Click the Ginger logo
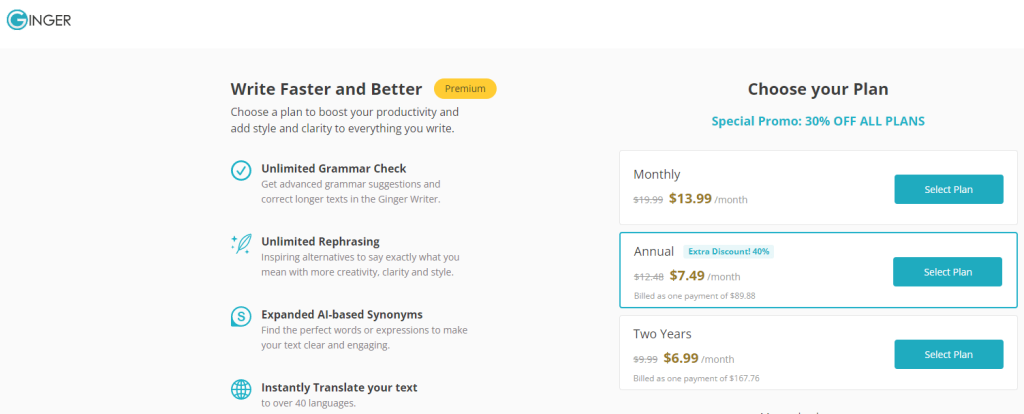 [x=39, y=20]
